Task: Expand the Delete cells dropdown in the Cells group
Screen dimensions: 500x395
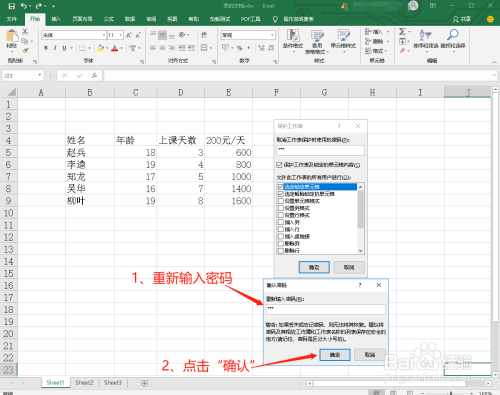Action: (x=388, y=41)
